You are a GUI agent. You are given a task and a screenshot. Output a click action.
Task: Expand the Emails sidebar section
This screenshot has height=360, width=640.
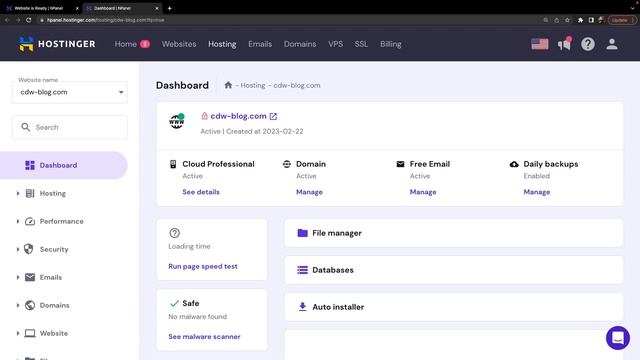coord(18,277)
